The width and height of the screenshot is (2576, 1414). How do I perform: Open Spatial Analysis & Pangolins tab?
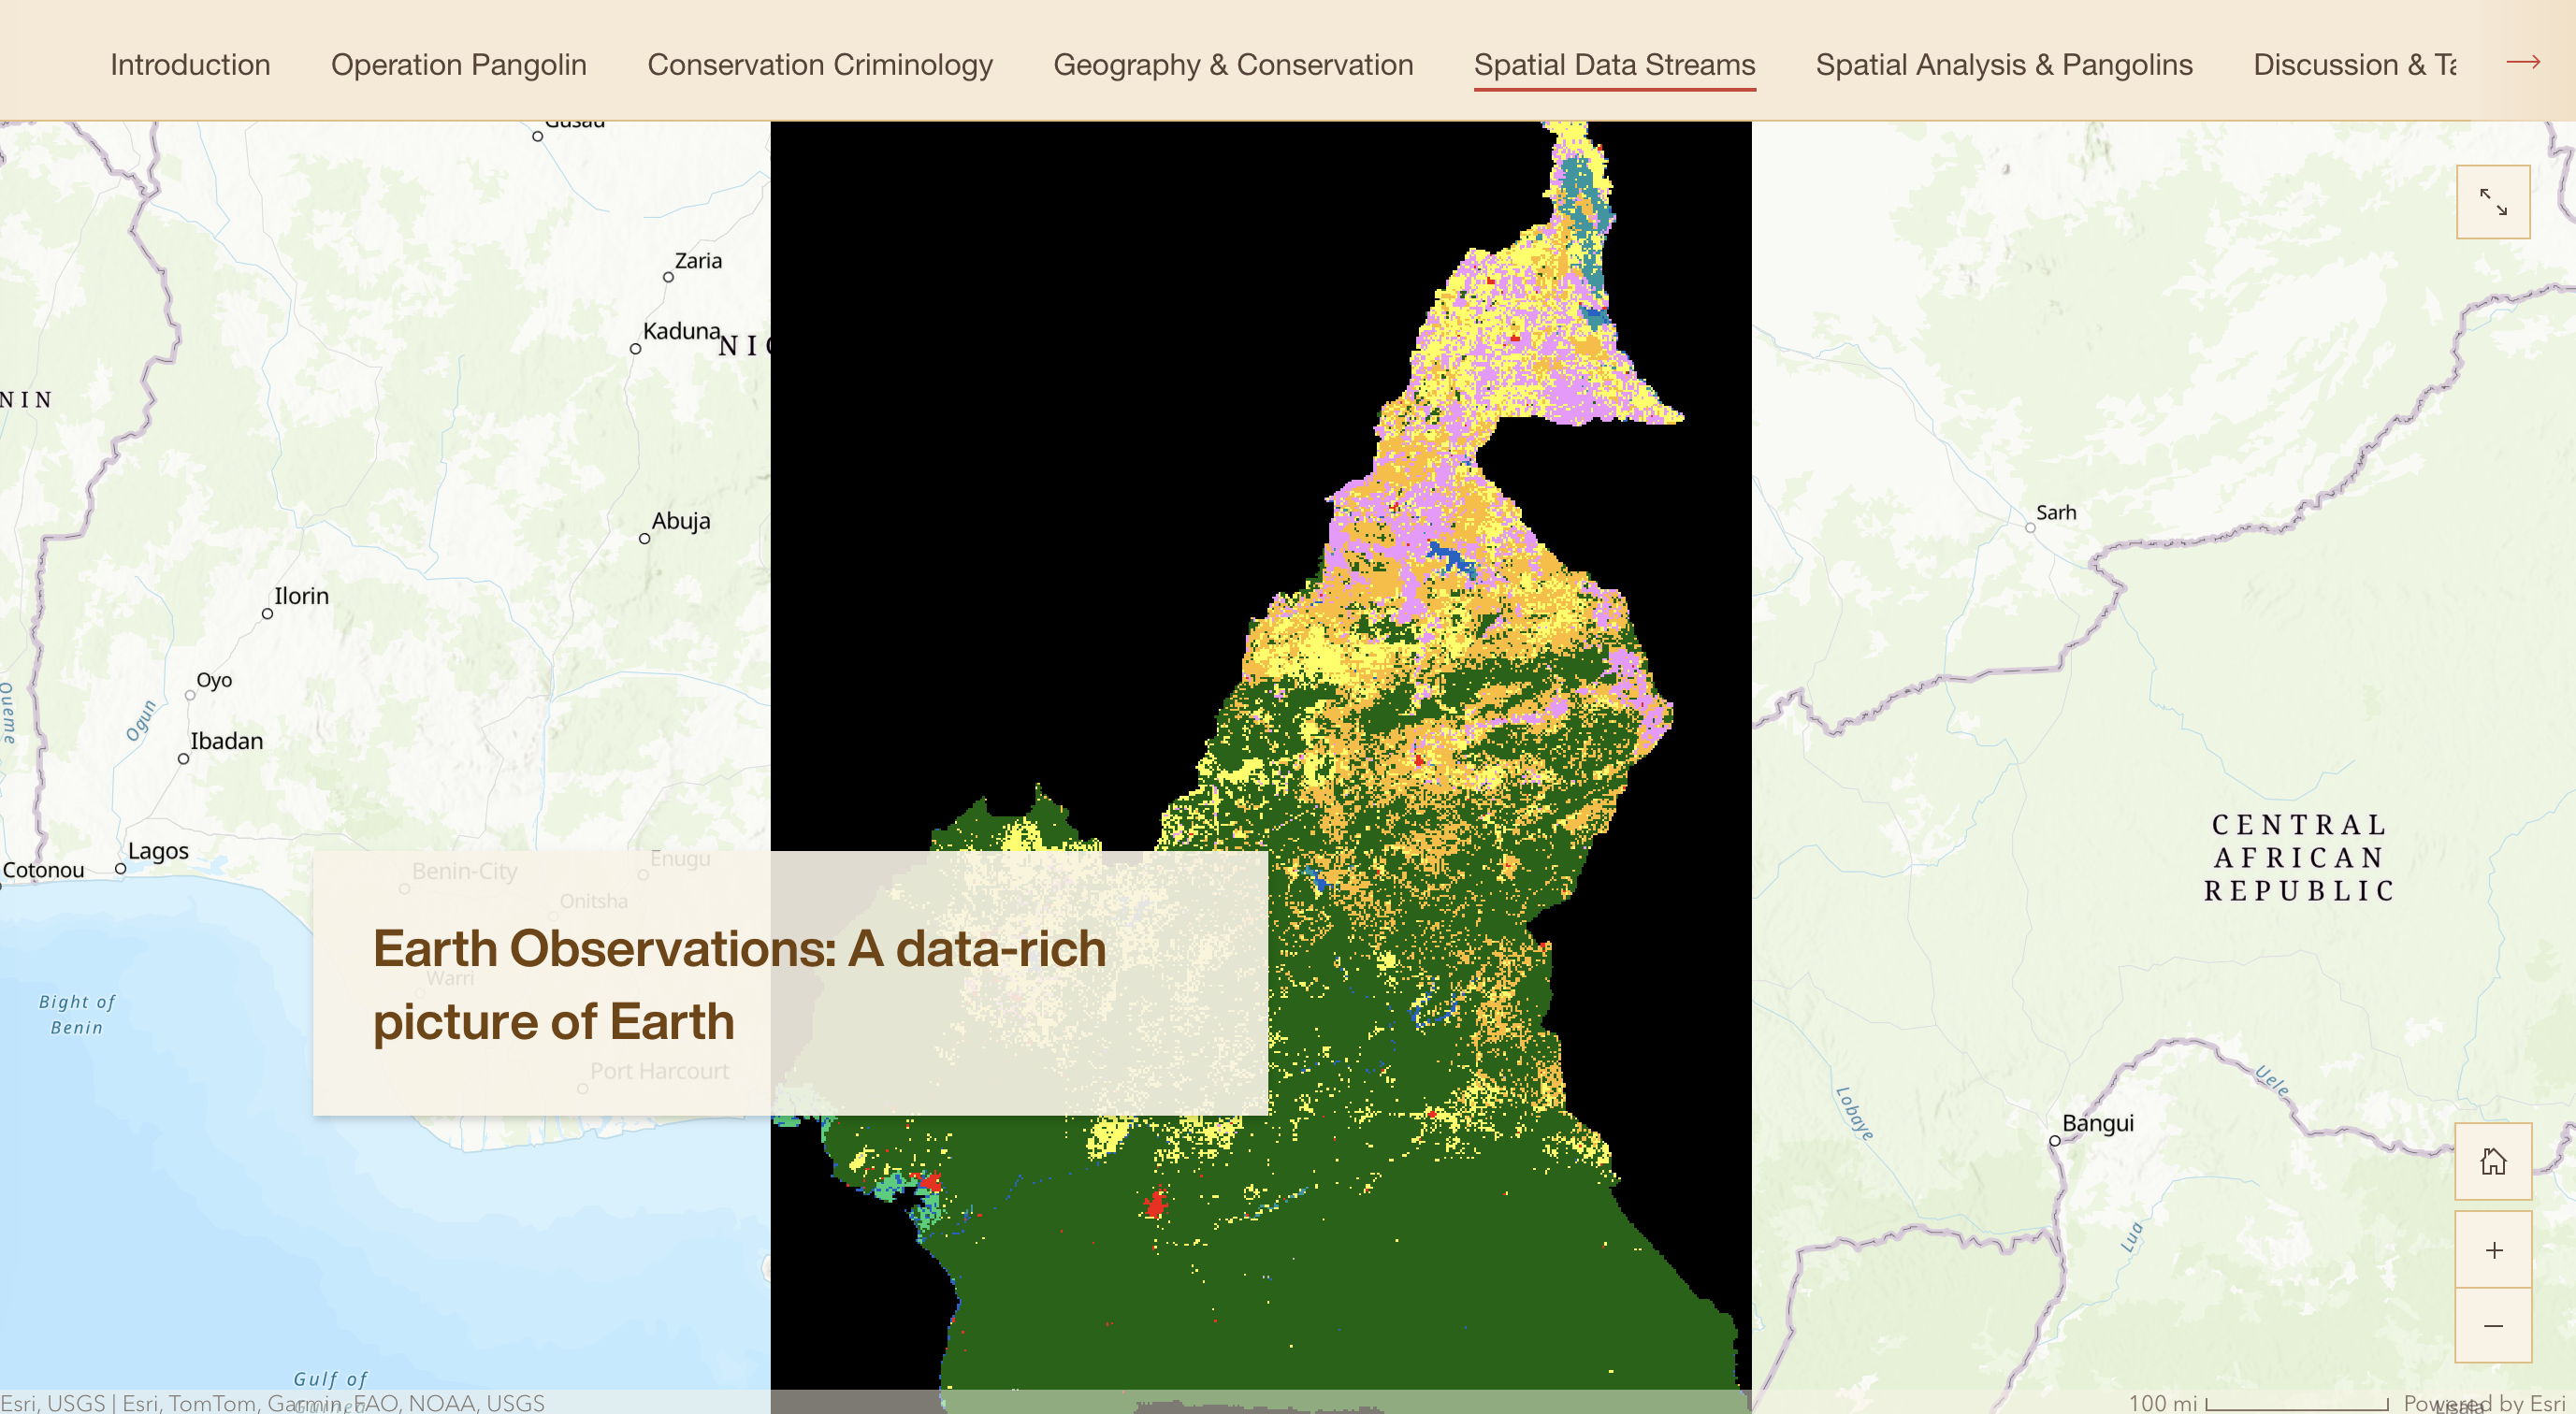(x=2004, y=64)
